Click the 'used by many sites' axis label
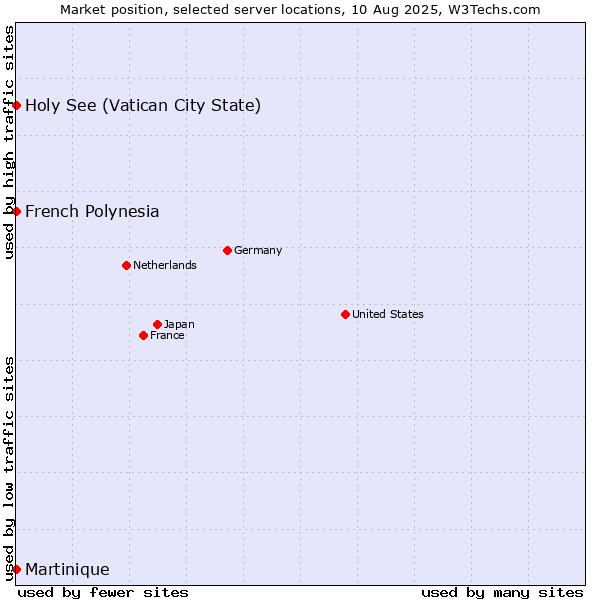The image size is (600, 600). 502,593
